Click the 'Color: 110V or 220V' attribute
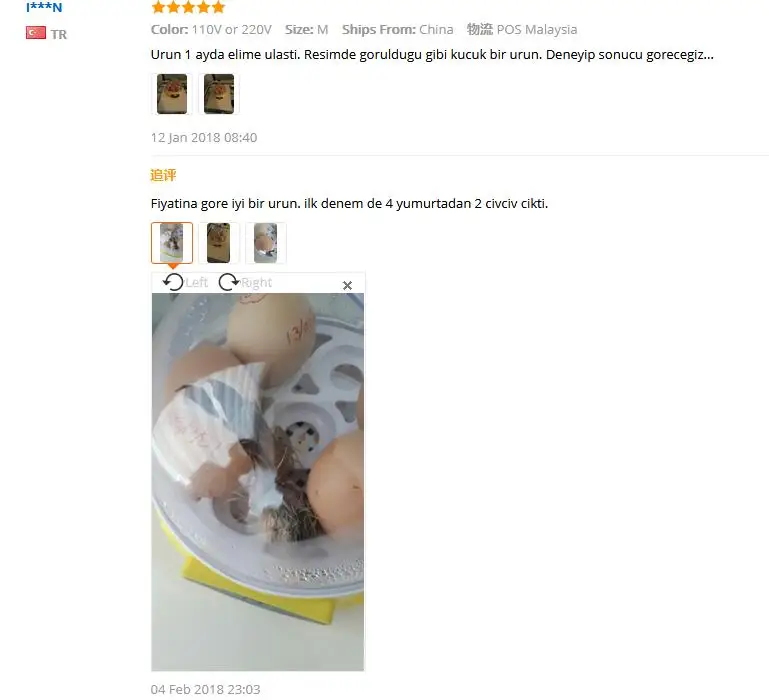 click(211, 29)
